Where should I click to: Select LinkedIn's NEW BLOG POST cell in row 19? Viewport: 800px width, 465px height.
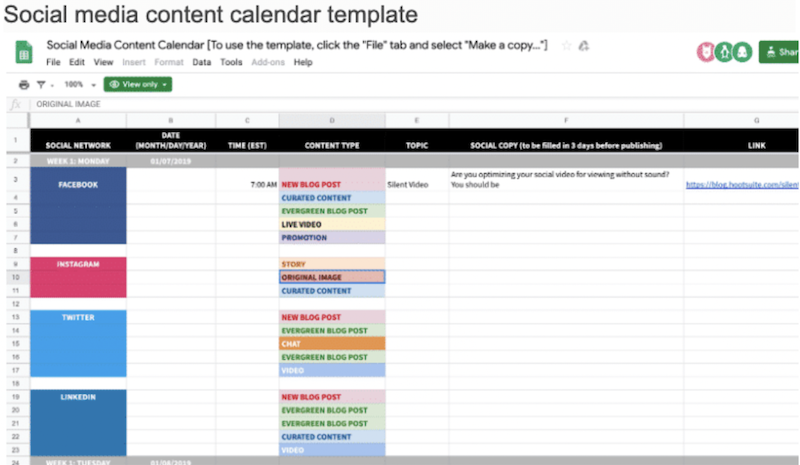(x=332, y=397)
